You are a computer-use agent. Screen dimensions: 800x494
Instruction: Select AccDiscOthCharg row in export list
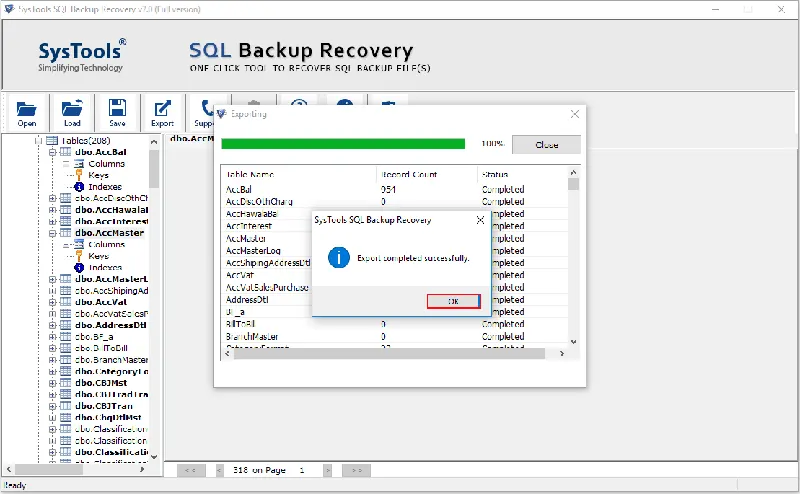tap(394, 202)
